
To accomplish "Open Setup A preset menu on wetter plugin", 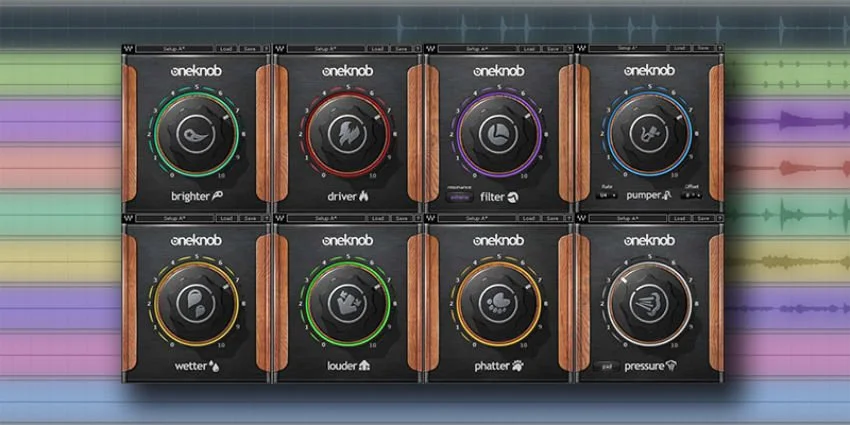I will [x=176, y=218].
